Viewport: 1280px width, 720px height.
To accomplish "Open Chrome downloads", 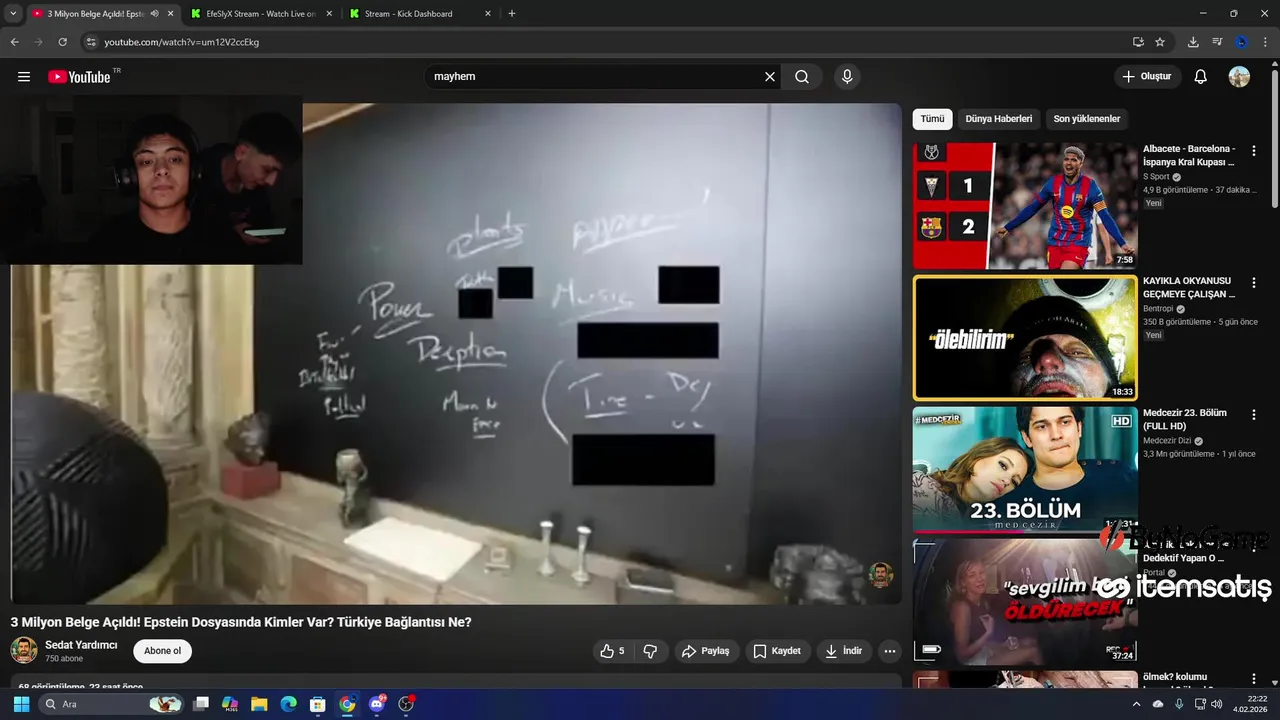I will [x=1193, y=42].
